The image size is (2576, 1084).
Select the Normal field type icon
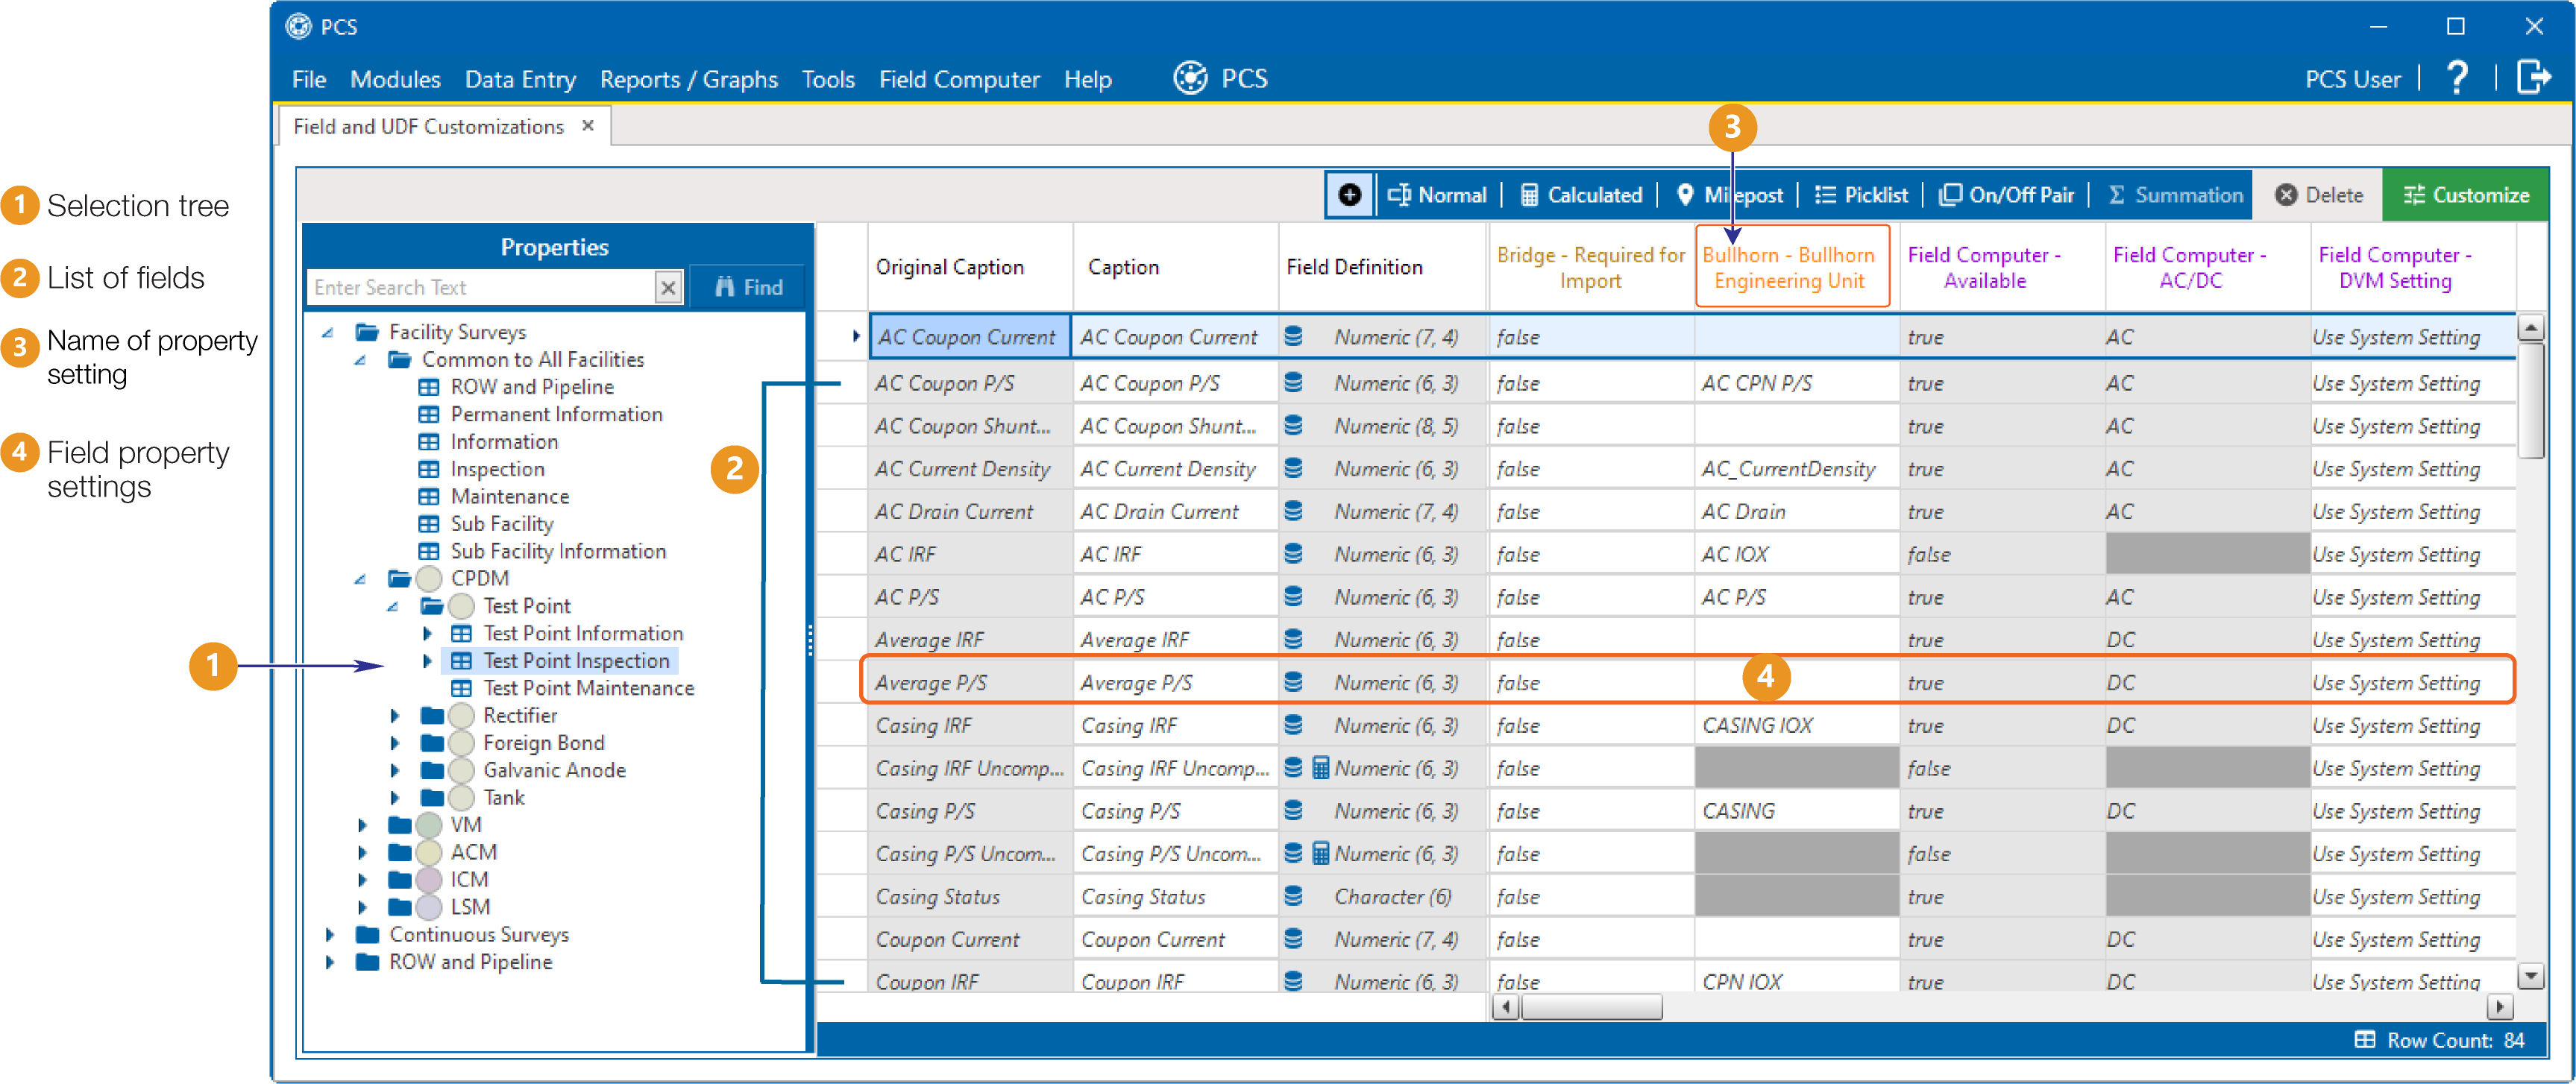(x=1437, y=194)
